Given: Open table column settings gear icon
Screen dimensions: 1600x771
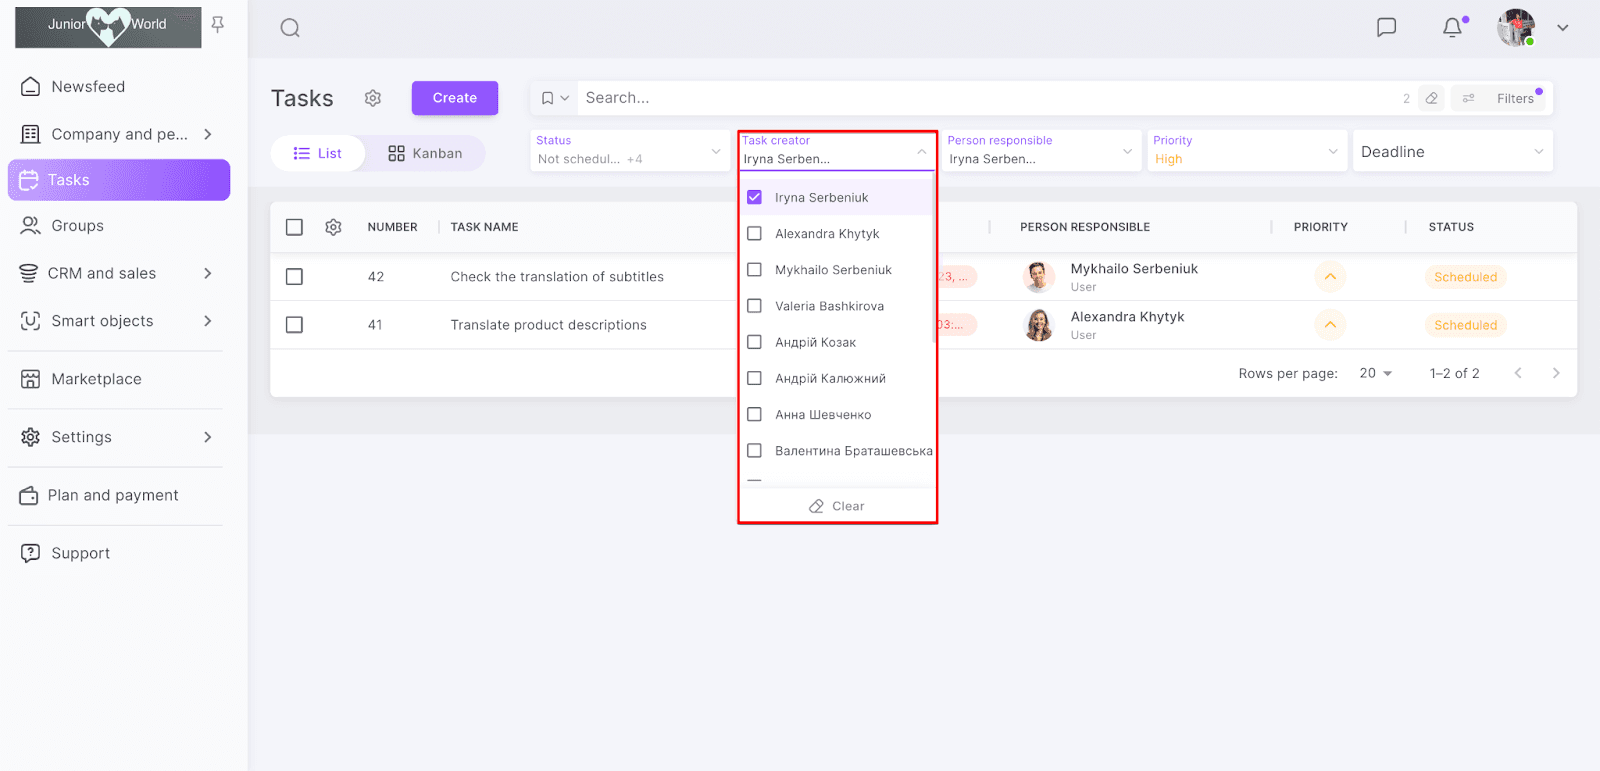Looking at the screenshot, I should tap(333, 227).
